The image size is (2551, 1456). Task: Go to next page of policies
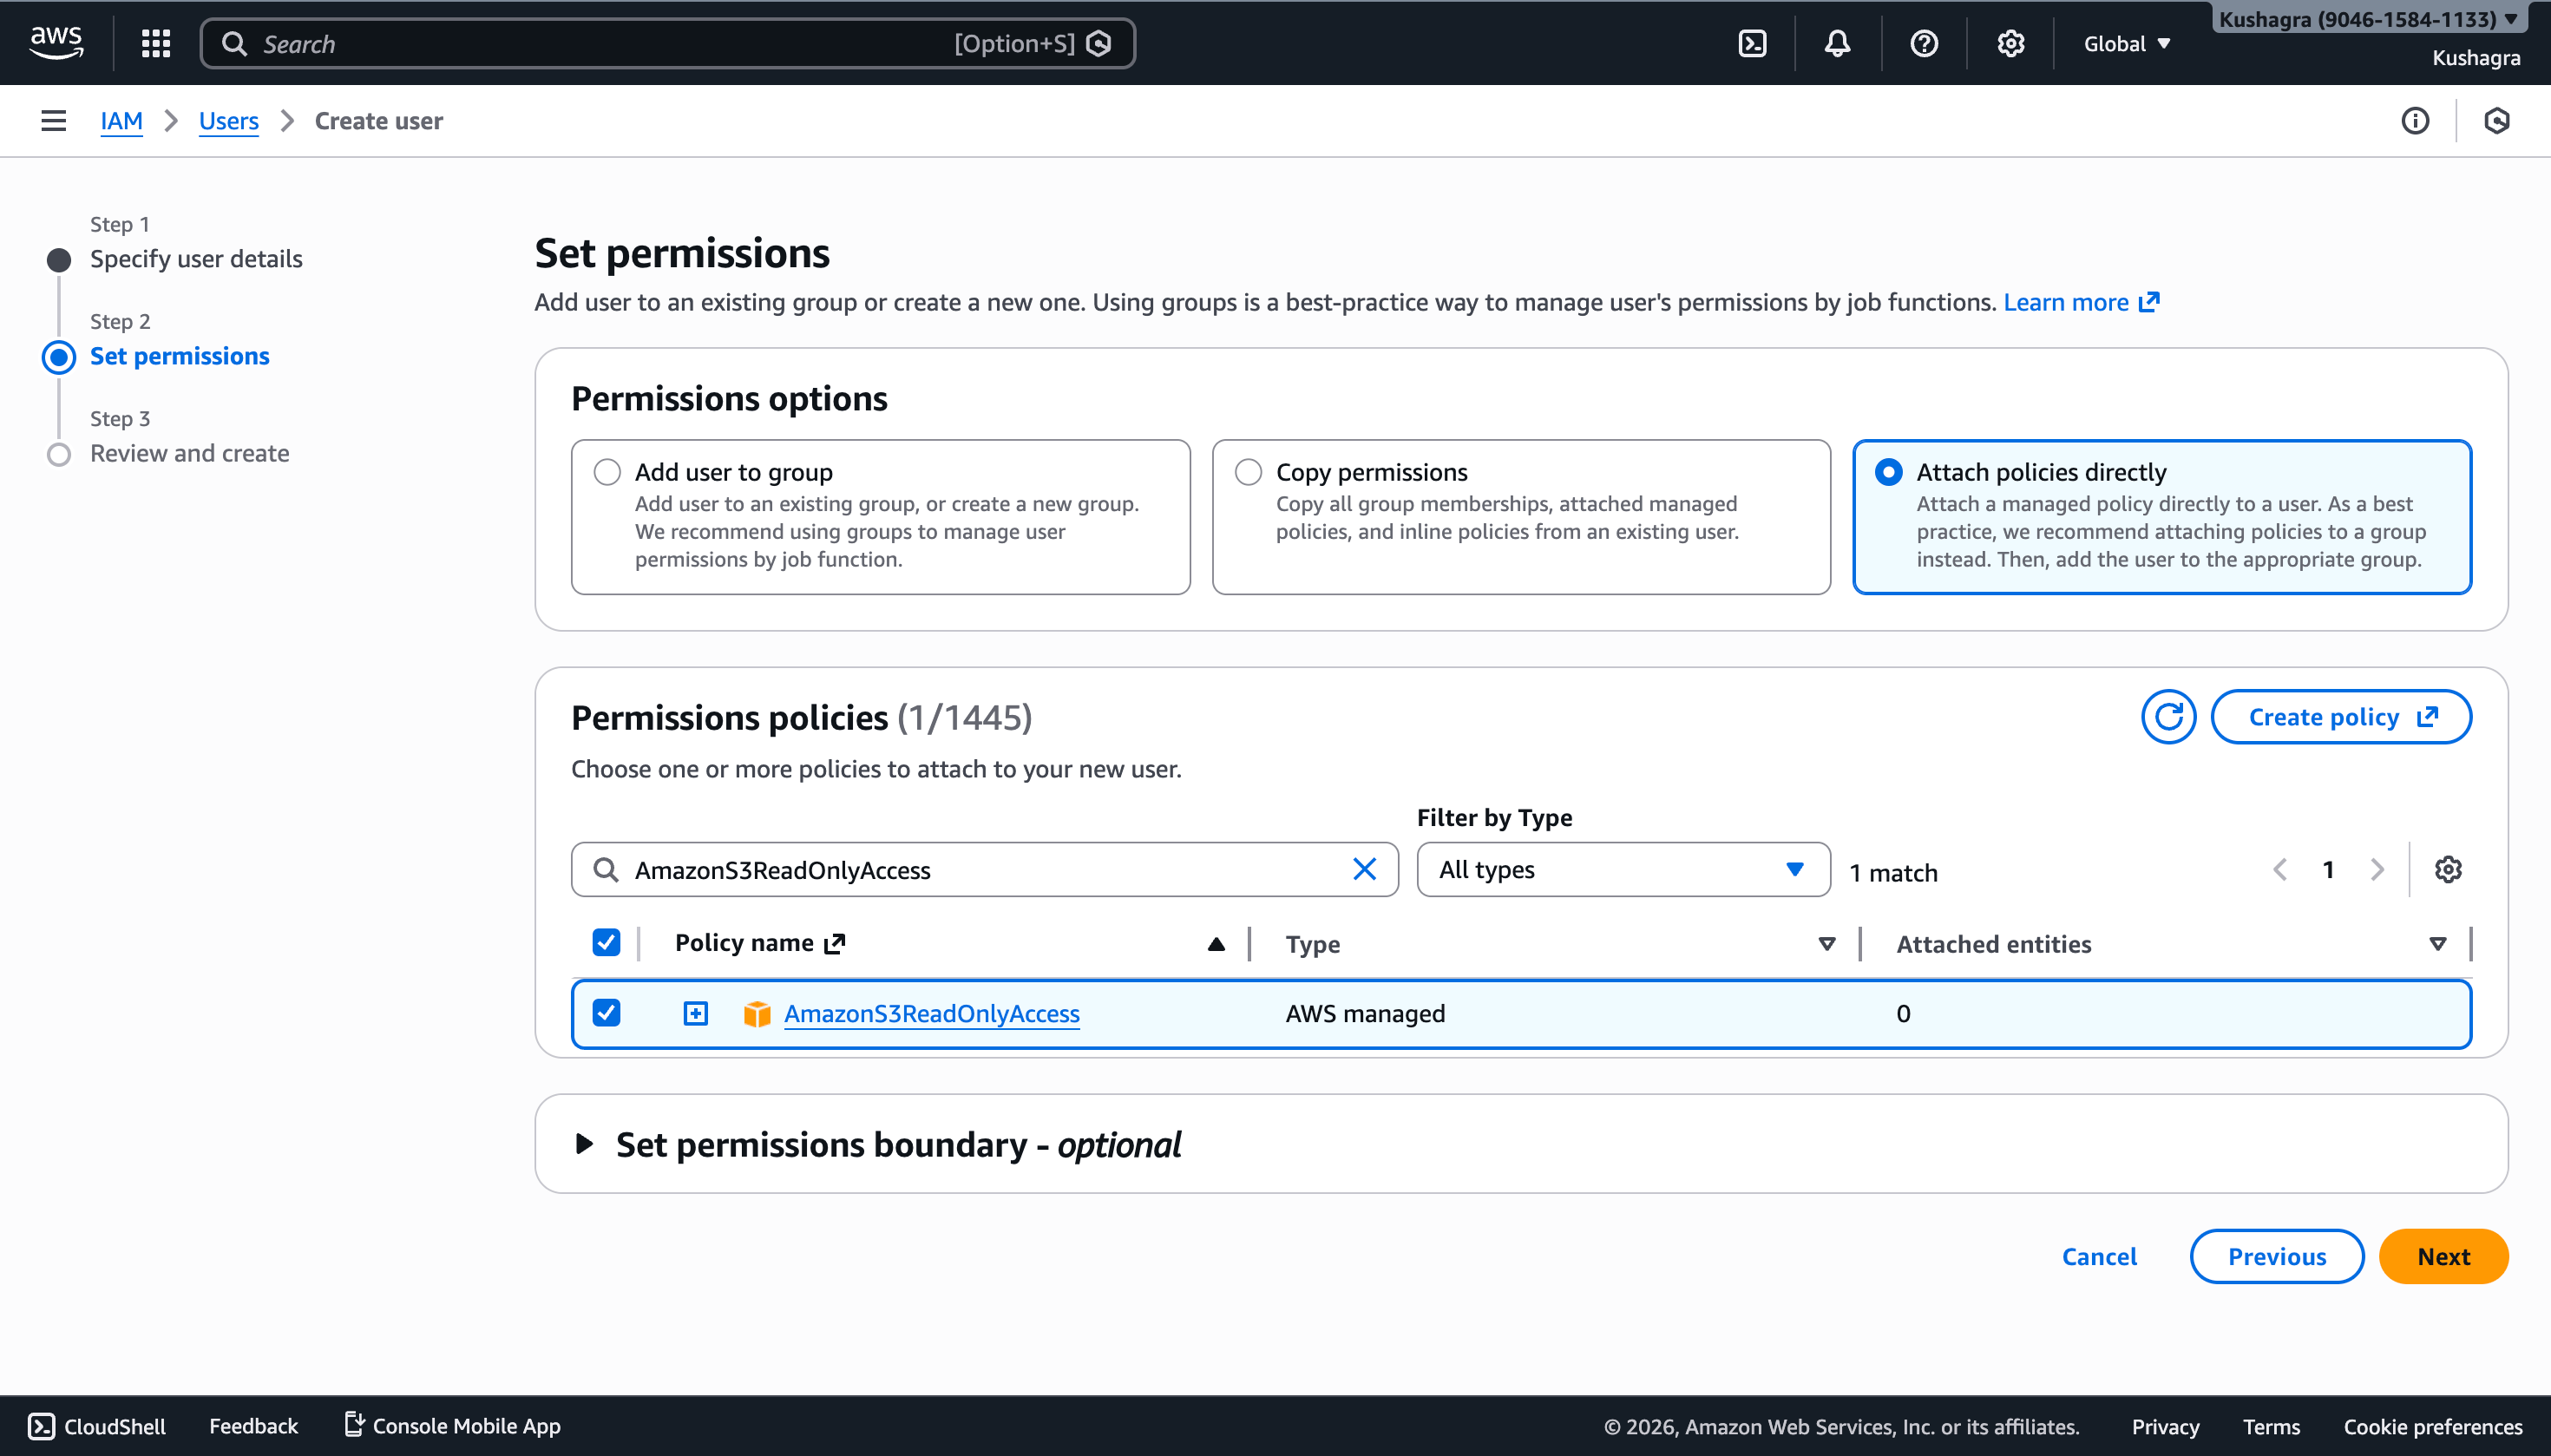point(2377,869)
